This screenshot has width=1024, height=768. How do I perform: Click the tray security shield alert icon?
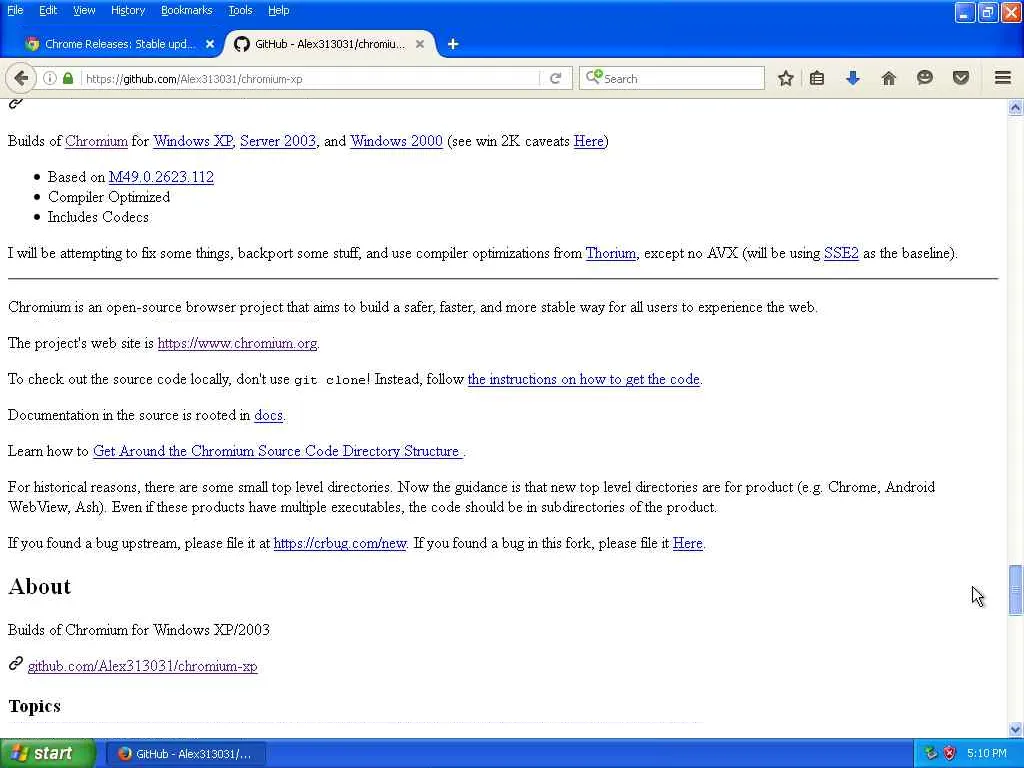click(950, 753)
